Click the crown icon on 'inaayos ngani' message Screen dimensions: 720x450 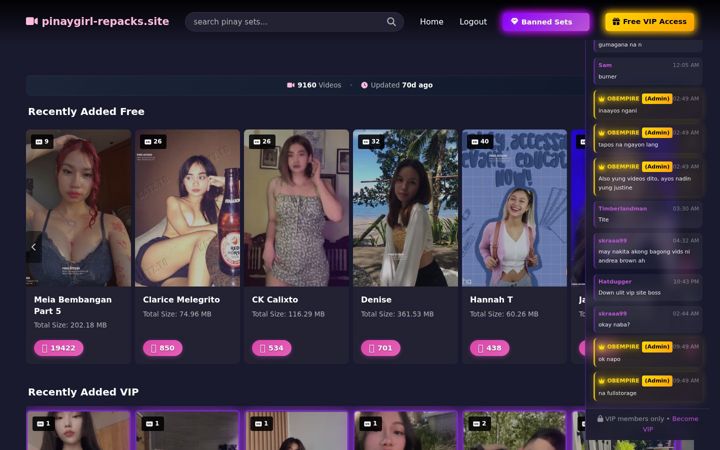click(x=602, y=99)
